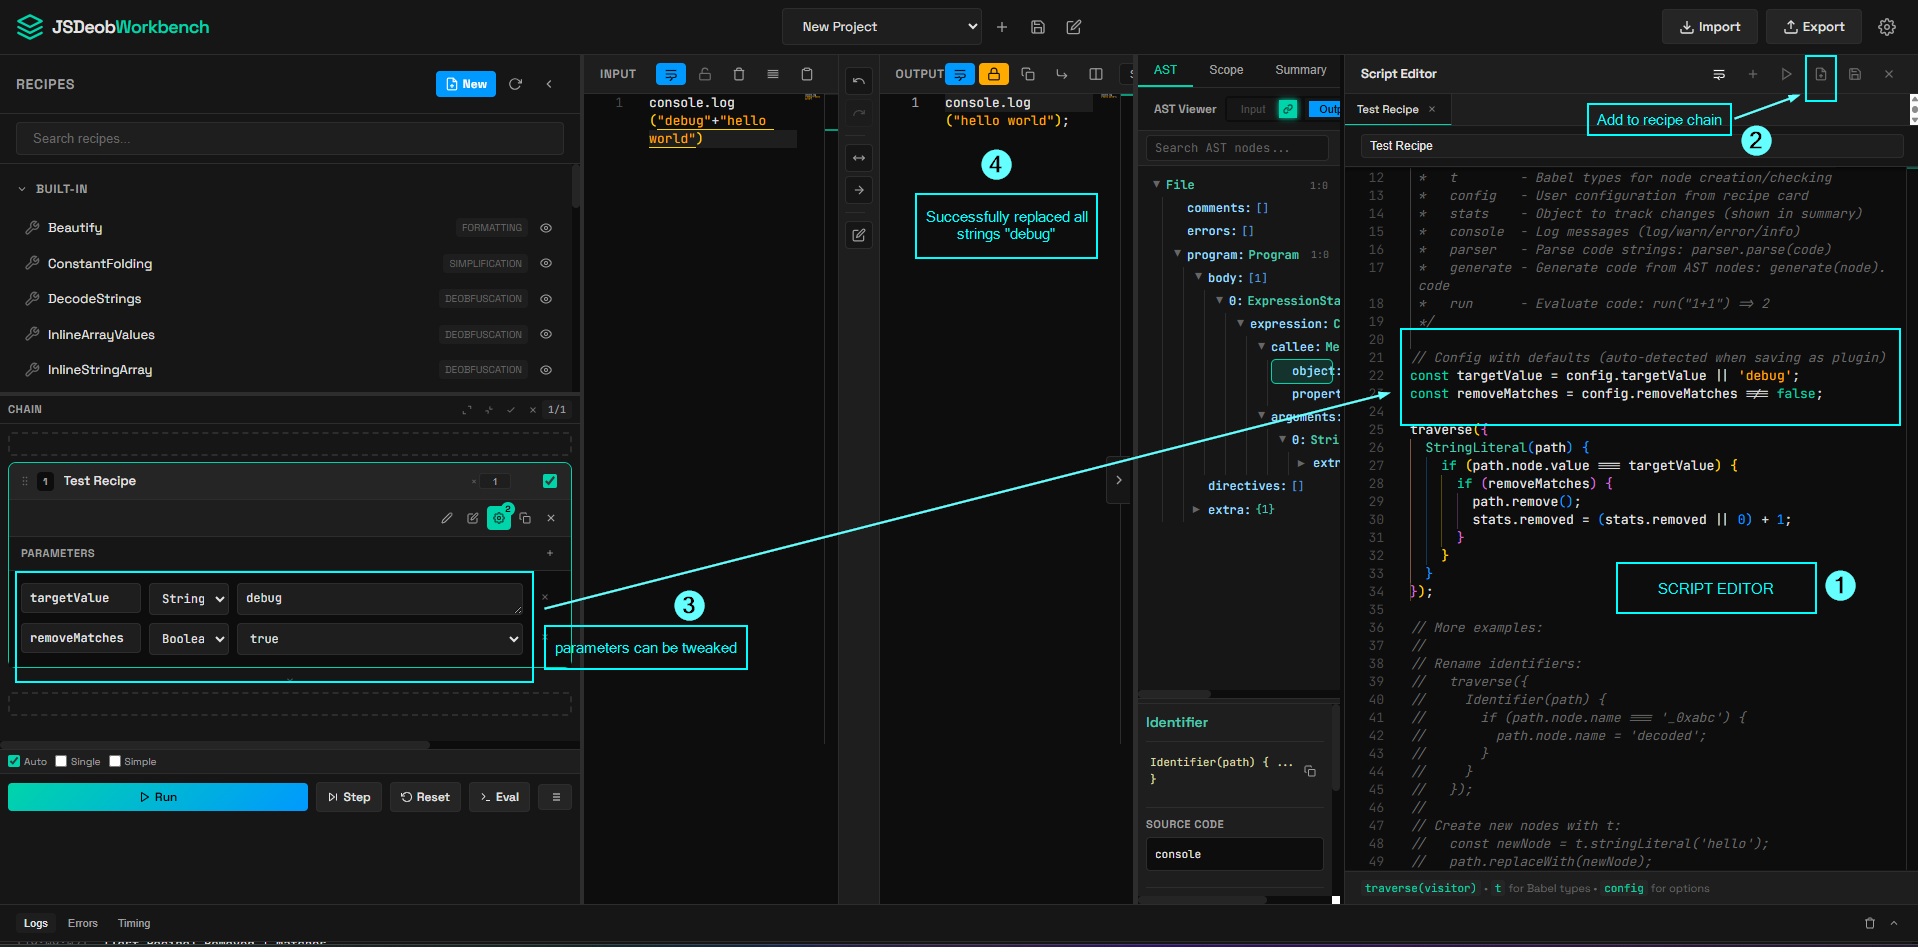
Task: Click the unlock icon in INPUT toolbar
Action: tap(705, 74)
